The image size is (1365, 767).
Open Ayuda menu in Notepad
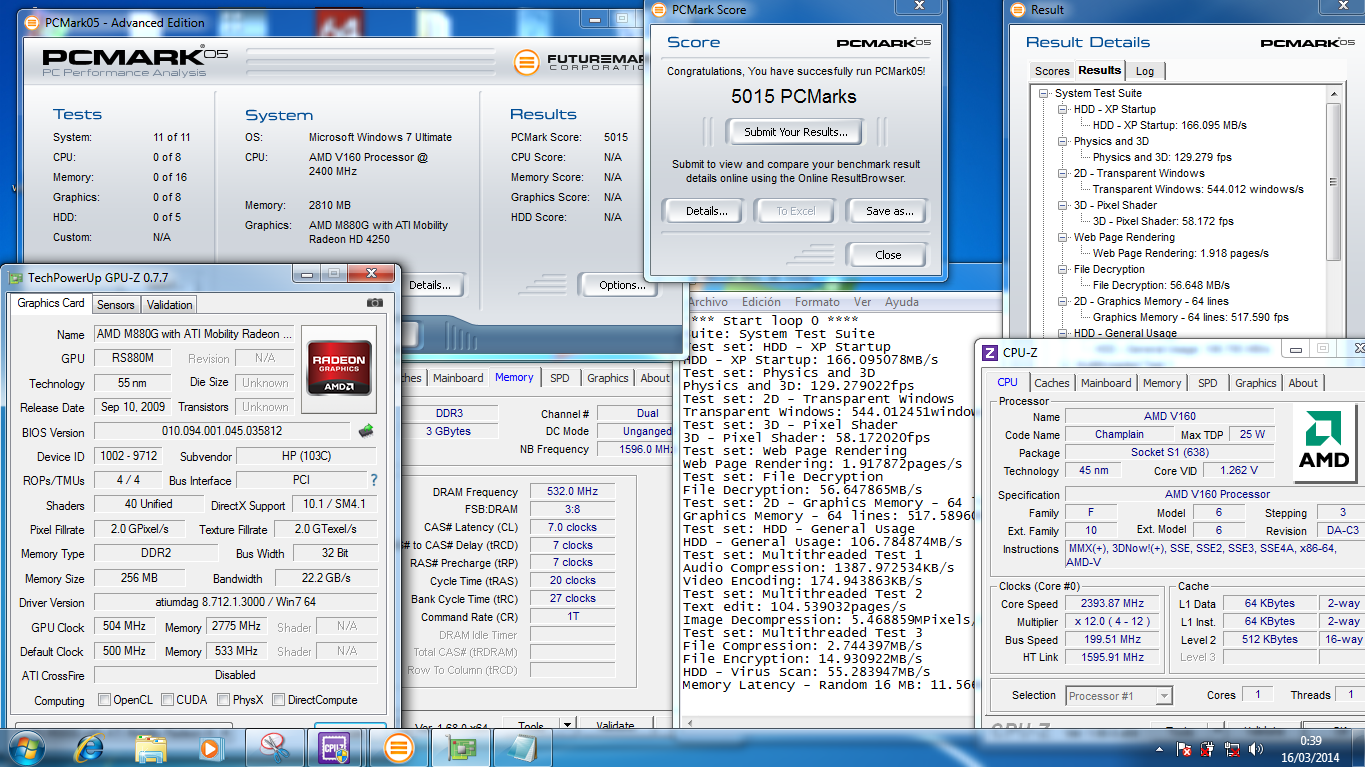[901, 302]
